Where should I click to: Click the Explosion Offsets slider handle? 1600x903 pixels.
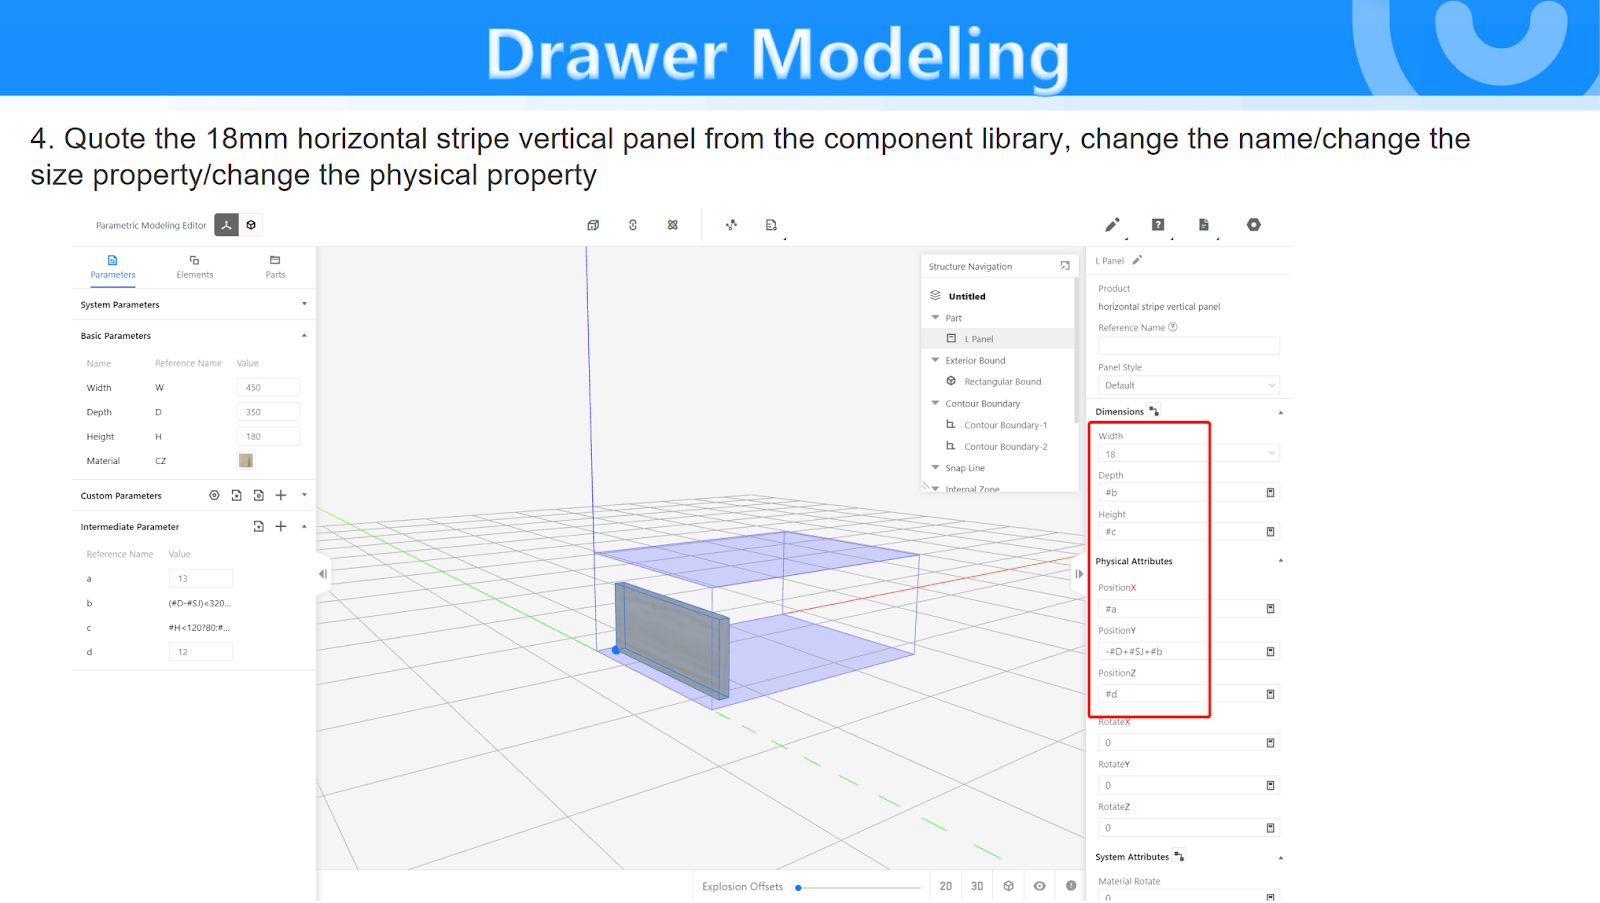798,887
